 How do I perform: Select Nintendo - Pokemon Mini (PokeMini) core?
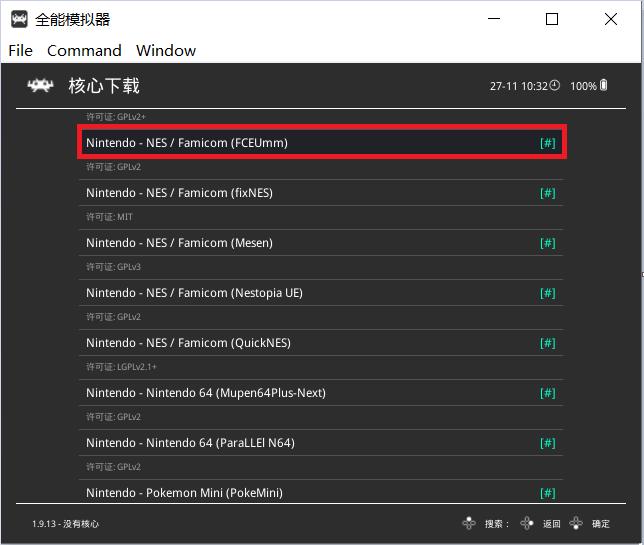point(320,492)
